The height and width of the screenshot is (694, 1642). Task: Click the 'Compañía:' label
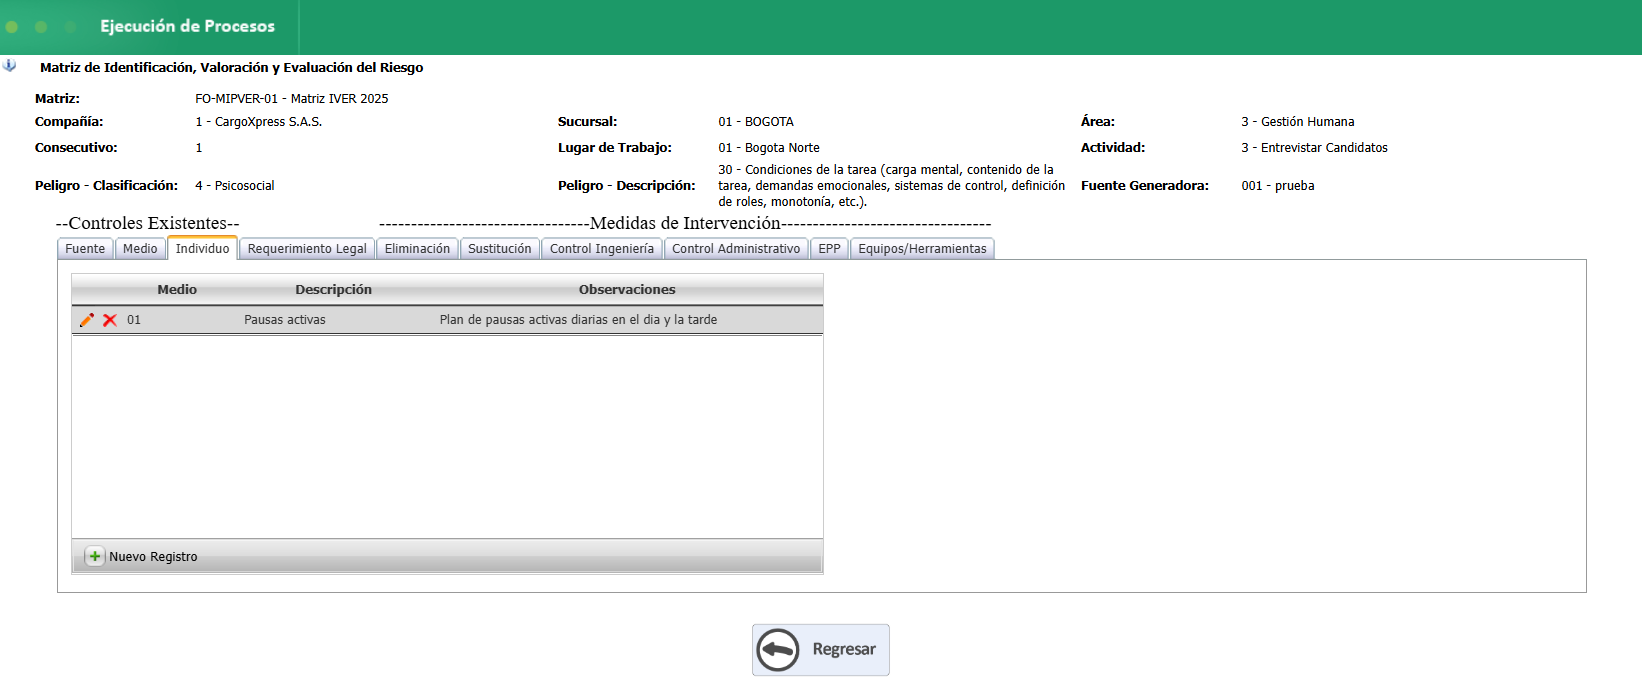pos(69,122)
